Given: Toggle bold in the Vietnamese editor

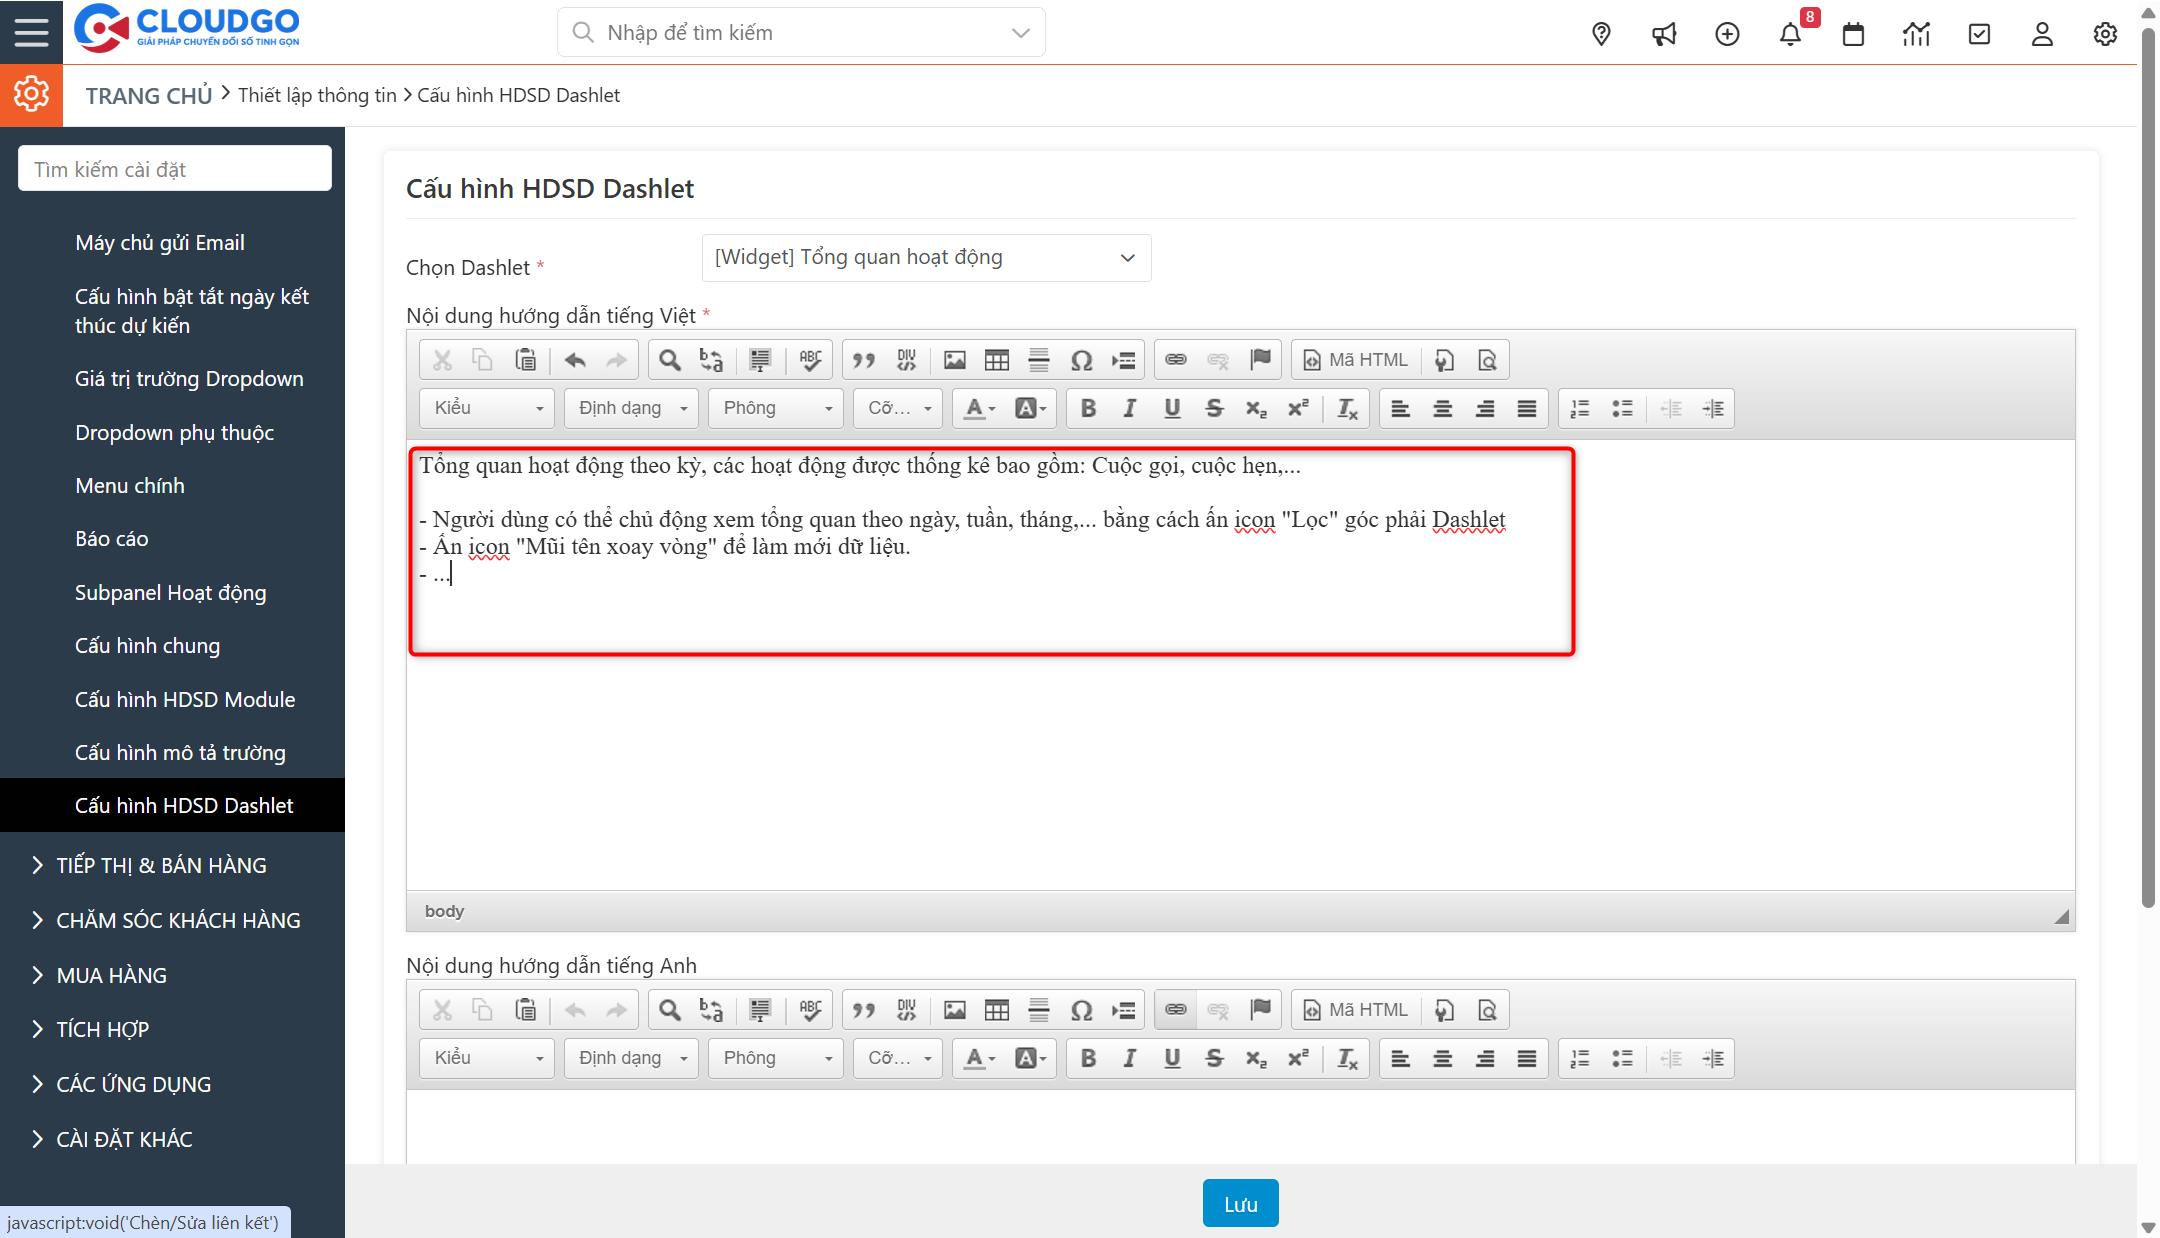Looking at the screenshot, I should pos(1088,408).
